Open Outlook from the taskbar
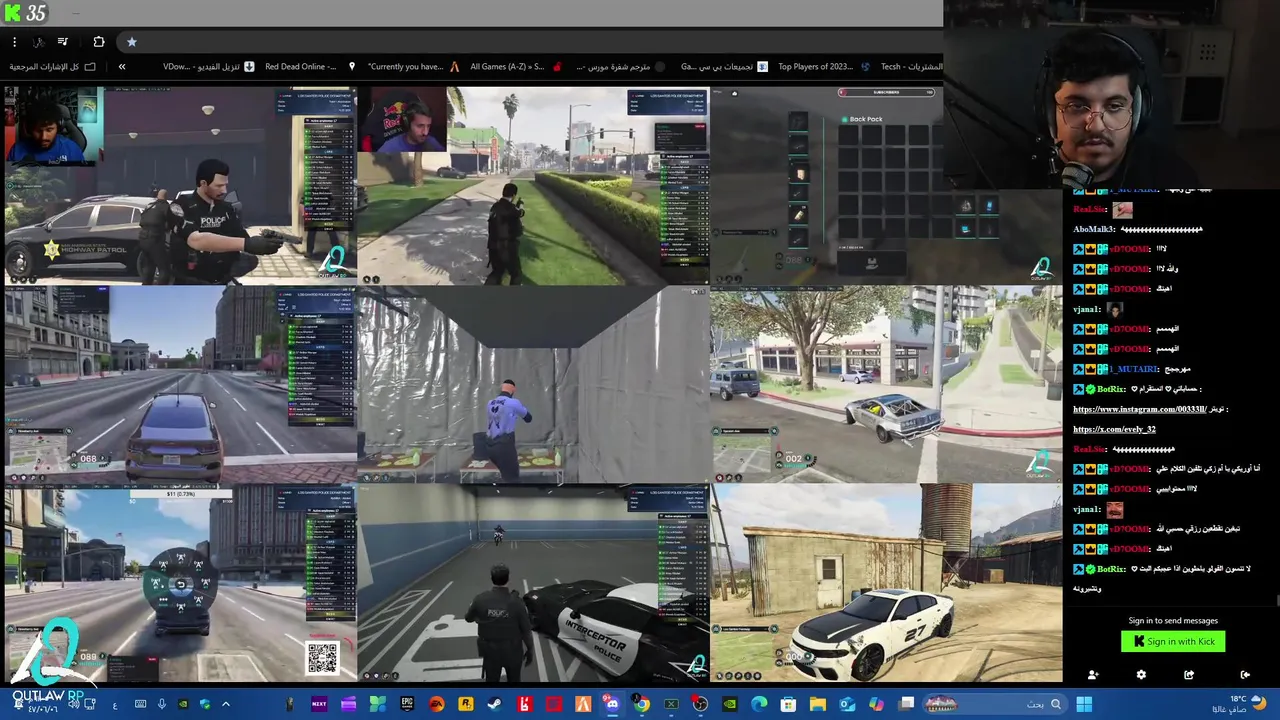Screen dimensions: 1280x720 coord(847,704)
